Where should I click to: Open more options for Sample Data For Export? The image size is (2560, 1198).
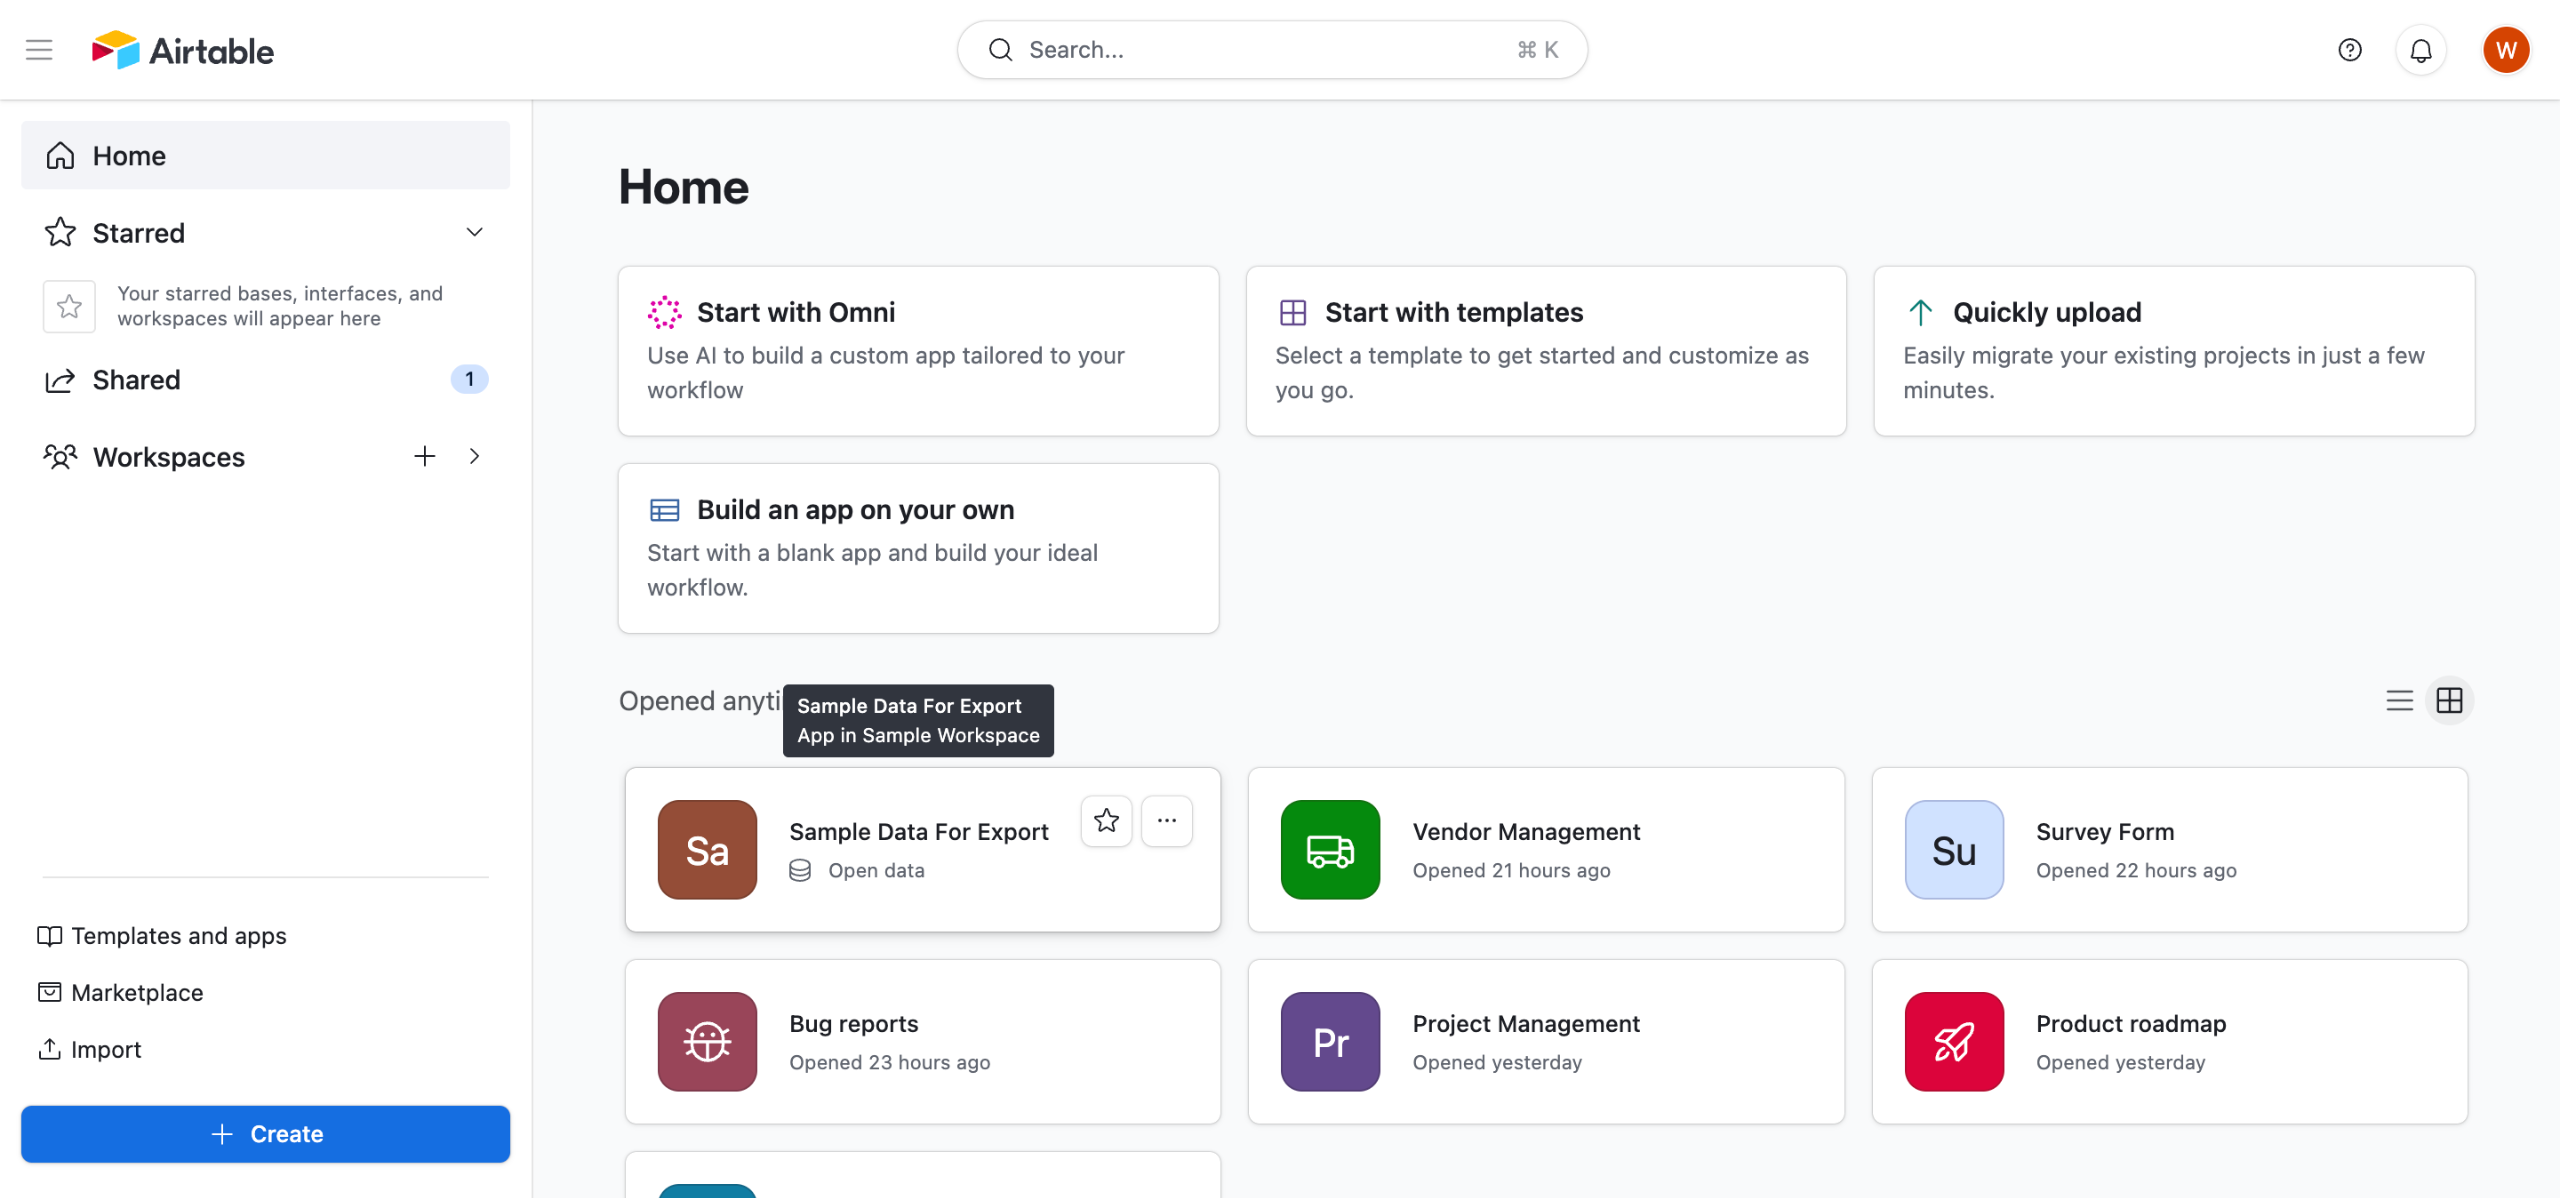coord(1166,821)
